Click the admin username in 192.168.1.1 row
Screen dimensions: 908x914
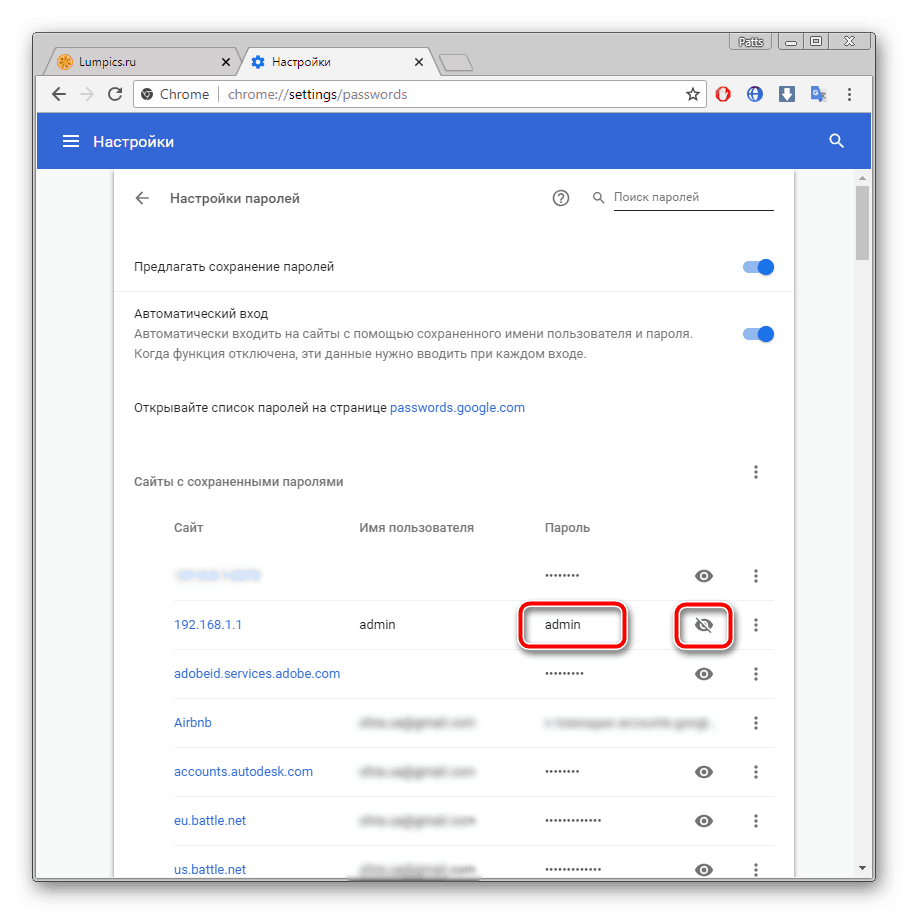coord(377,625)
